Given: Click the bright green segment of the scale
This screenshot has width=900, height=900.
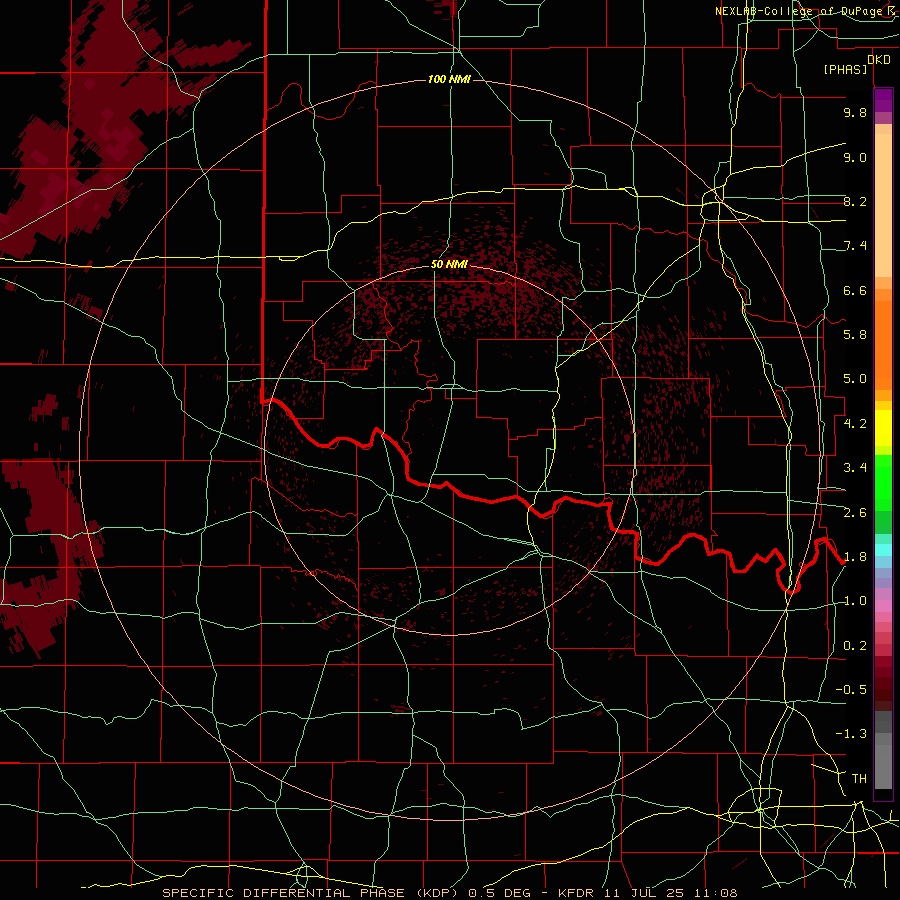Looking at the screenshot, I should [883, 482].
